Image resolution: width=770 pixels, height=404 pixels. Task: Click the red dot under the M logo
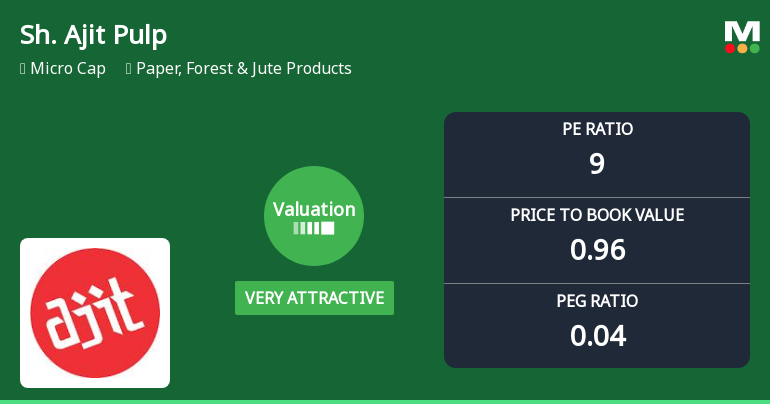click(730, 48)
